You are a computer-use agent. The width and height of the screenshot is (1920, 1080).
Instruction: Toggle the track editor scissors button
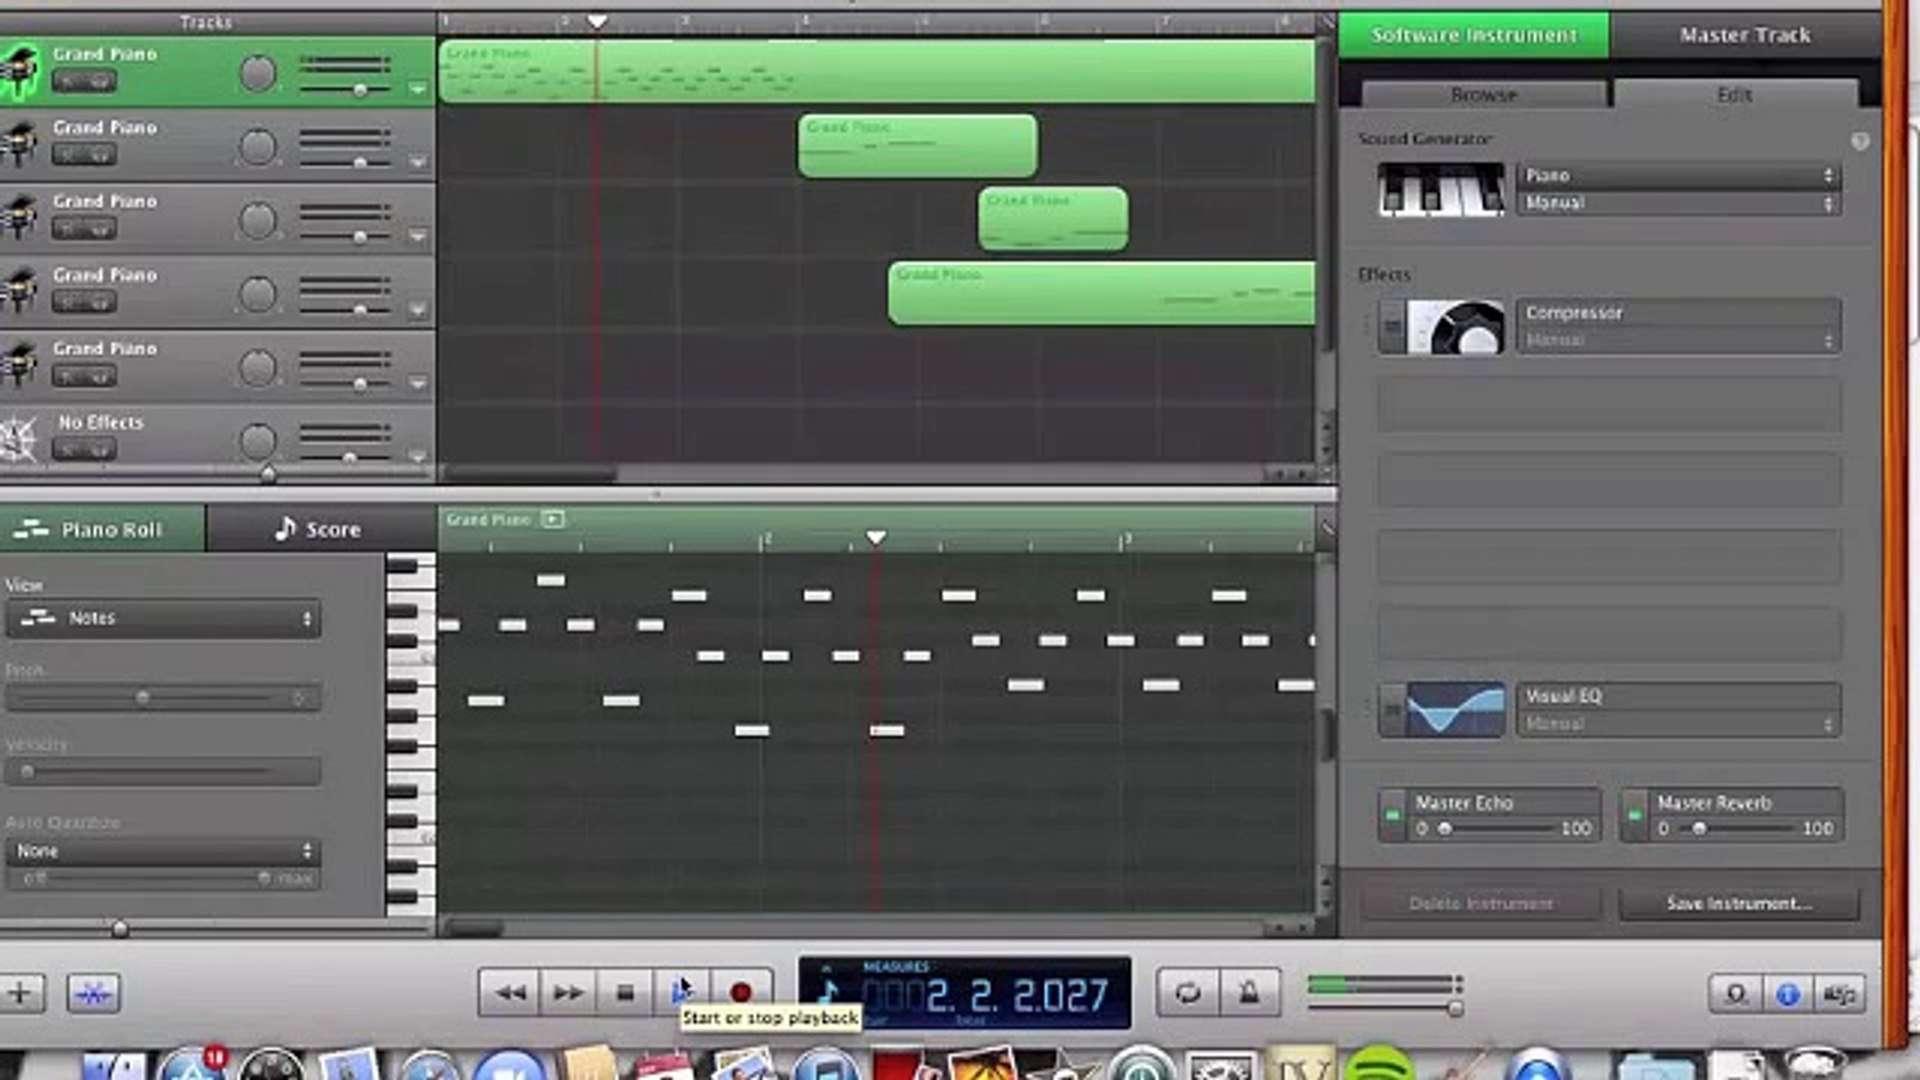pyautogui.click(x=93, y=993)
